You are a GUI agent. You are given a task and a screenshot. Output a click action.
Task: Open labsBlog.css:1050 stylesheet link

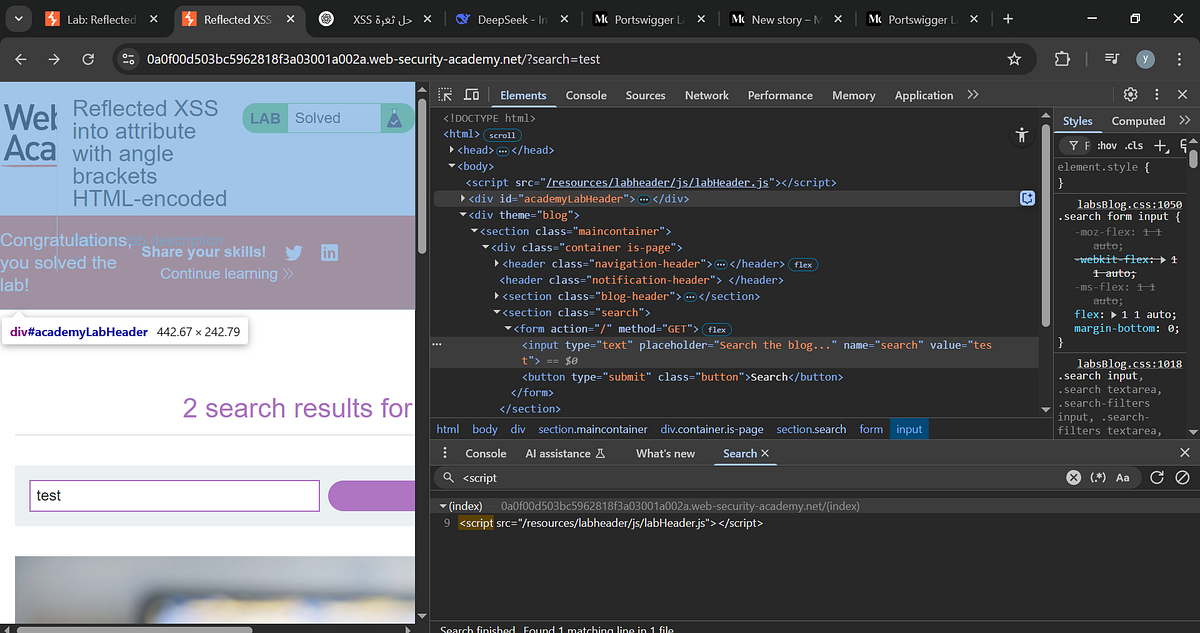tap(1129, 204)
